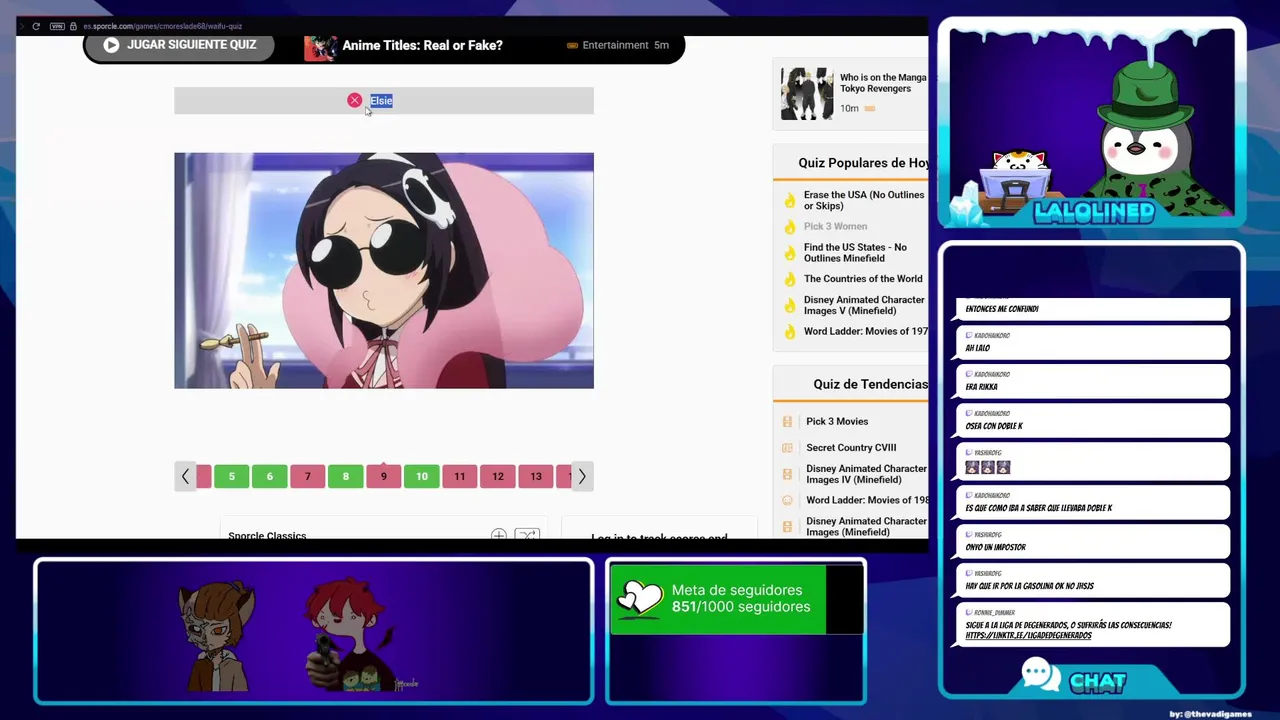This screenshot has width=1280, height=720.
Task: Open Pick 3 Movies trending quiz
Action: click(x=837, y=421)
